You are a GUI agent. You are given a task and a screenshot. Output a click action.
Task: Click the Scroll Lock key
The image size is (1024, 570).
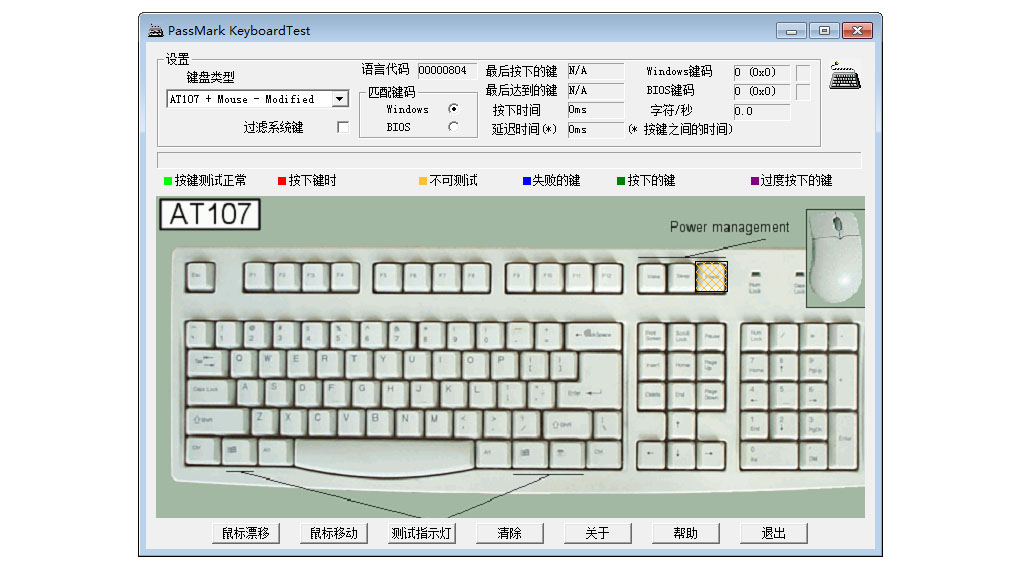pos(681,336)
